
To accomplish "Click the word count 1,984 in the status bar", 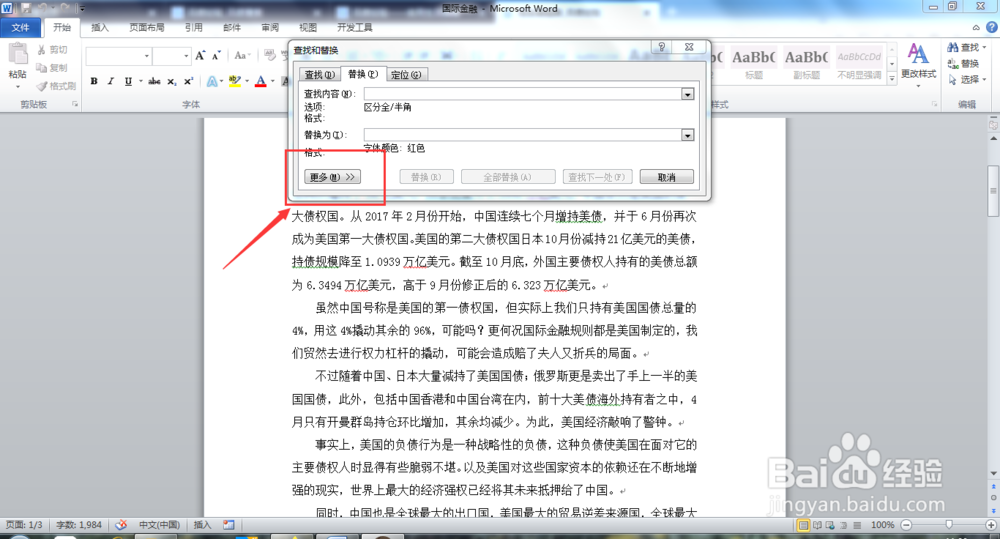I will [x=79, y=525].
